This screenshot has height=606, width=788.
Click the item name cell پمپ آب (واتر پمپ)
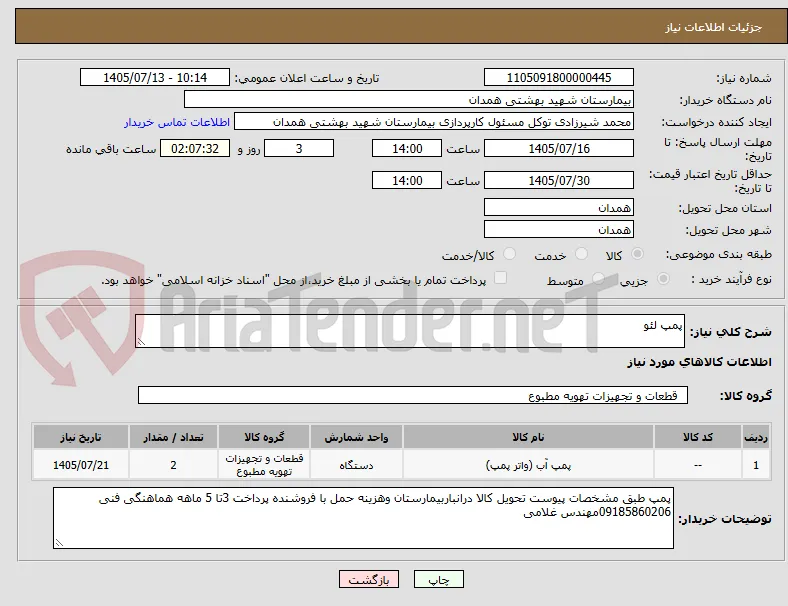528,465
